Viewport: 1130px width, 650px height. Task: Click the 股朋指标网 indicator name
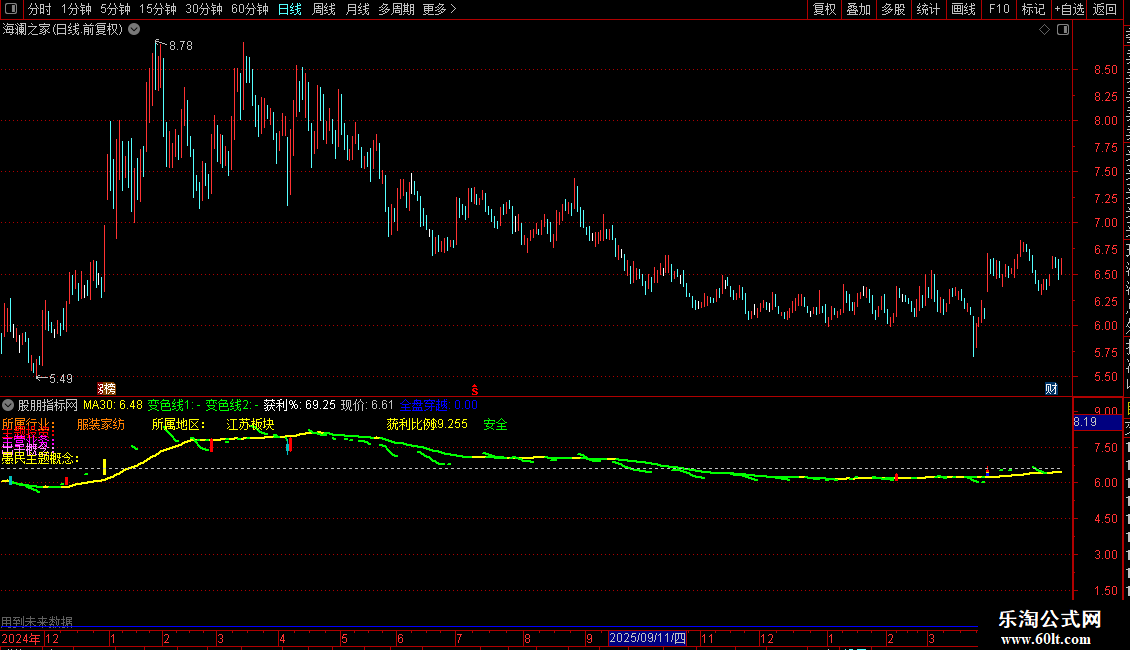(x=48, y=405)
